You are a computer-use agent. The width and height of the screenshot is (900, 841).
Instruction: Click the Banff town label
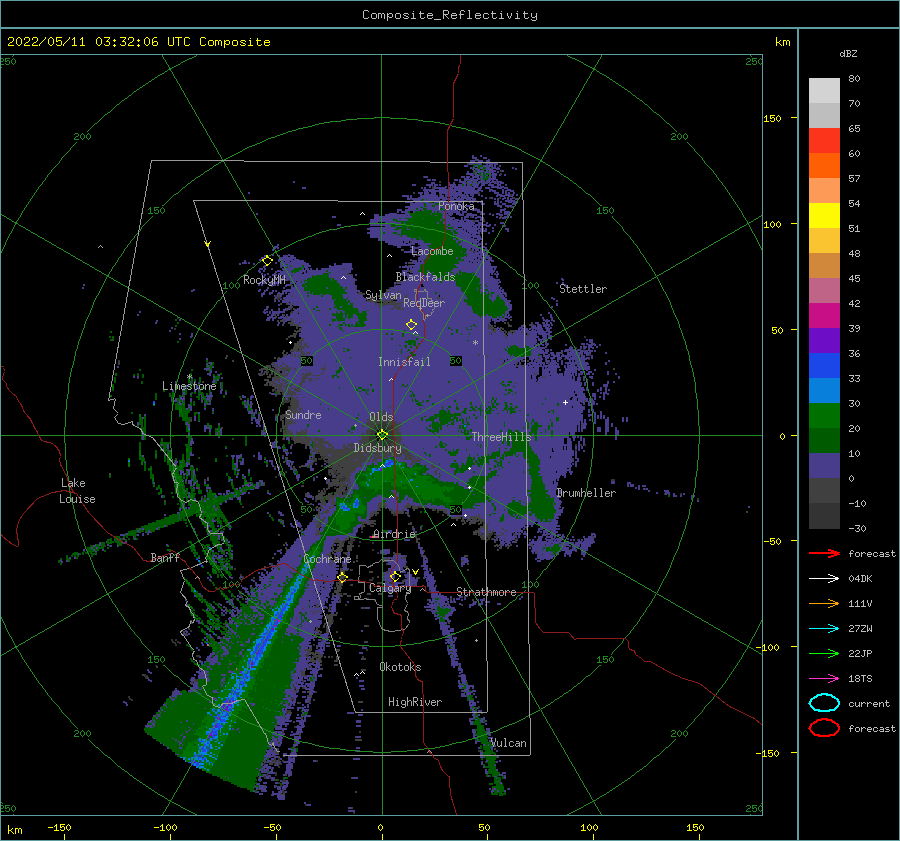coord(165,557)
